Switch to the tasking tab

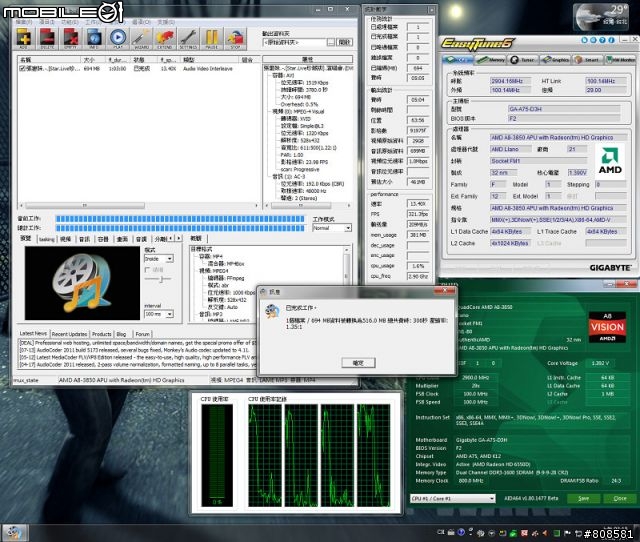tap(47, 239)
